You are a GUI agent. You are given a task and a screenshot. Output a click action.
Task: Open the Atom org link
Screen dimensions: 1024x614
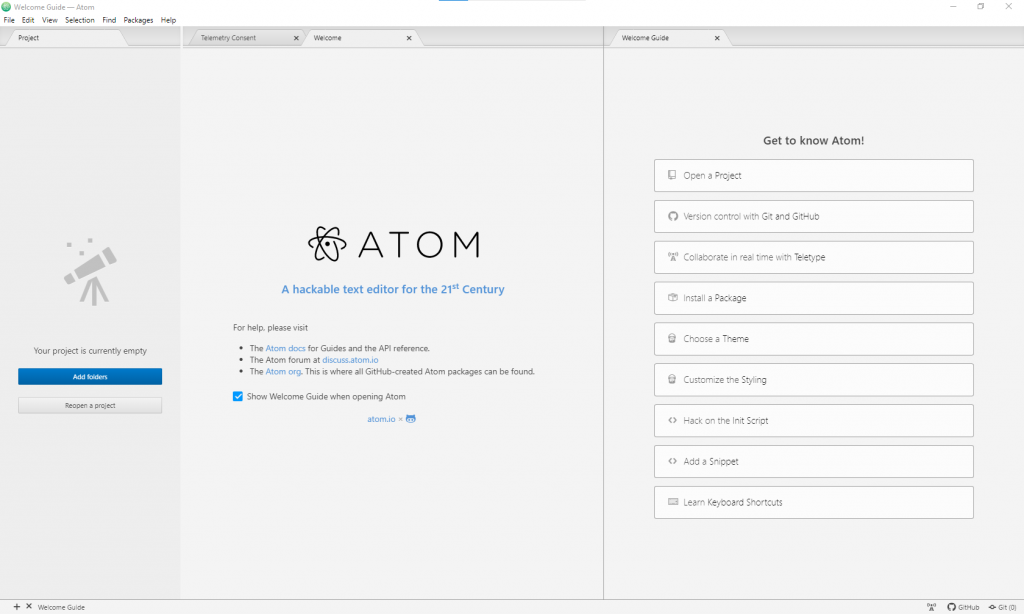[x=283, y=372]
